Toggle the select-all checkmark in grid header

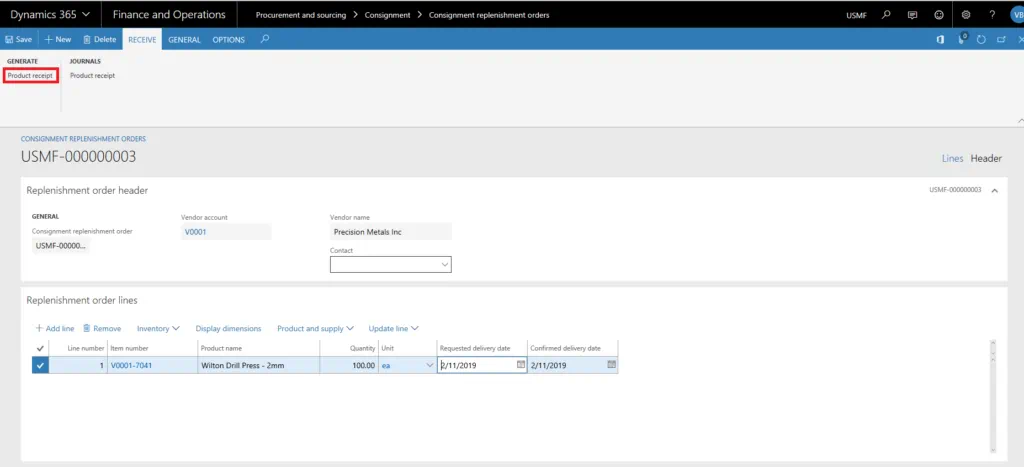pyautogui.click(x=40, y=348)
